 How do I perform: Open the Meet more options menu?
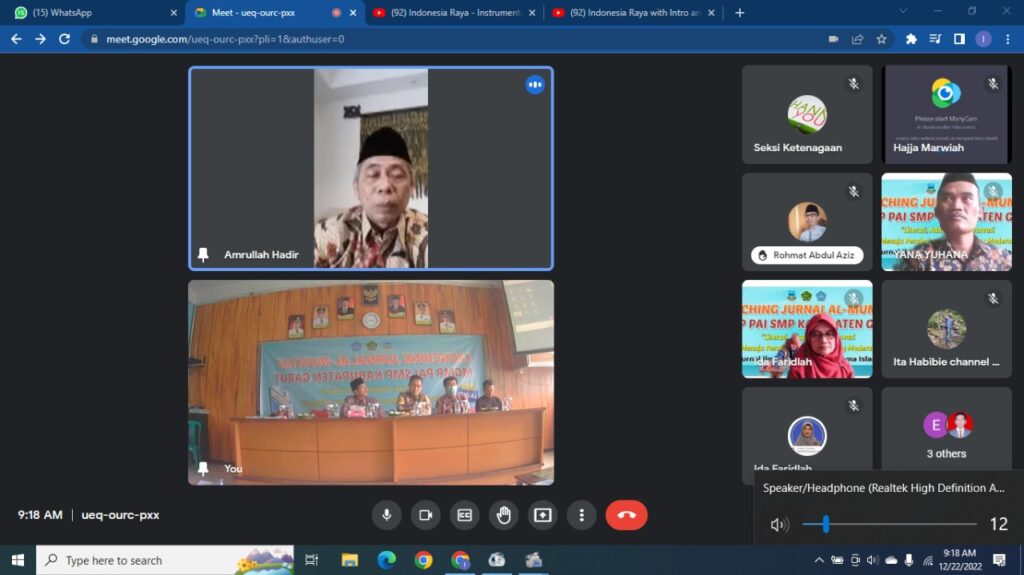(581, 515)
